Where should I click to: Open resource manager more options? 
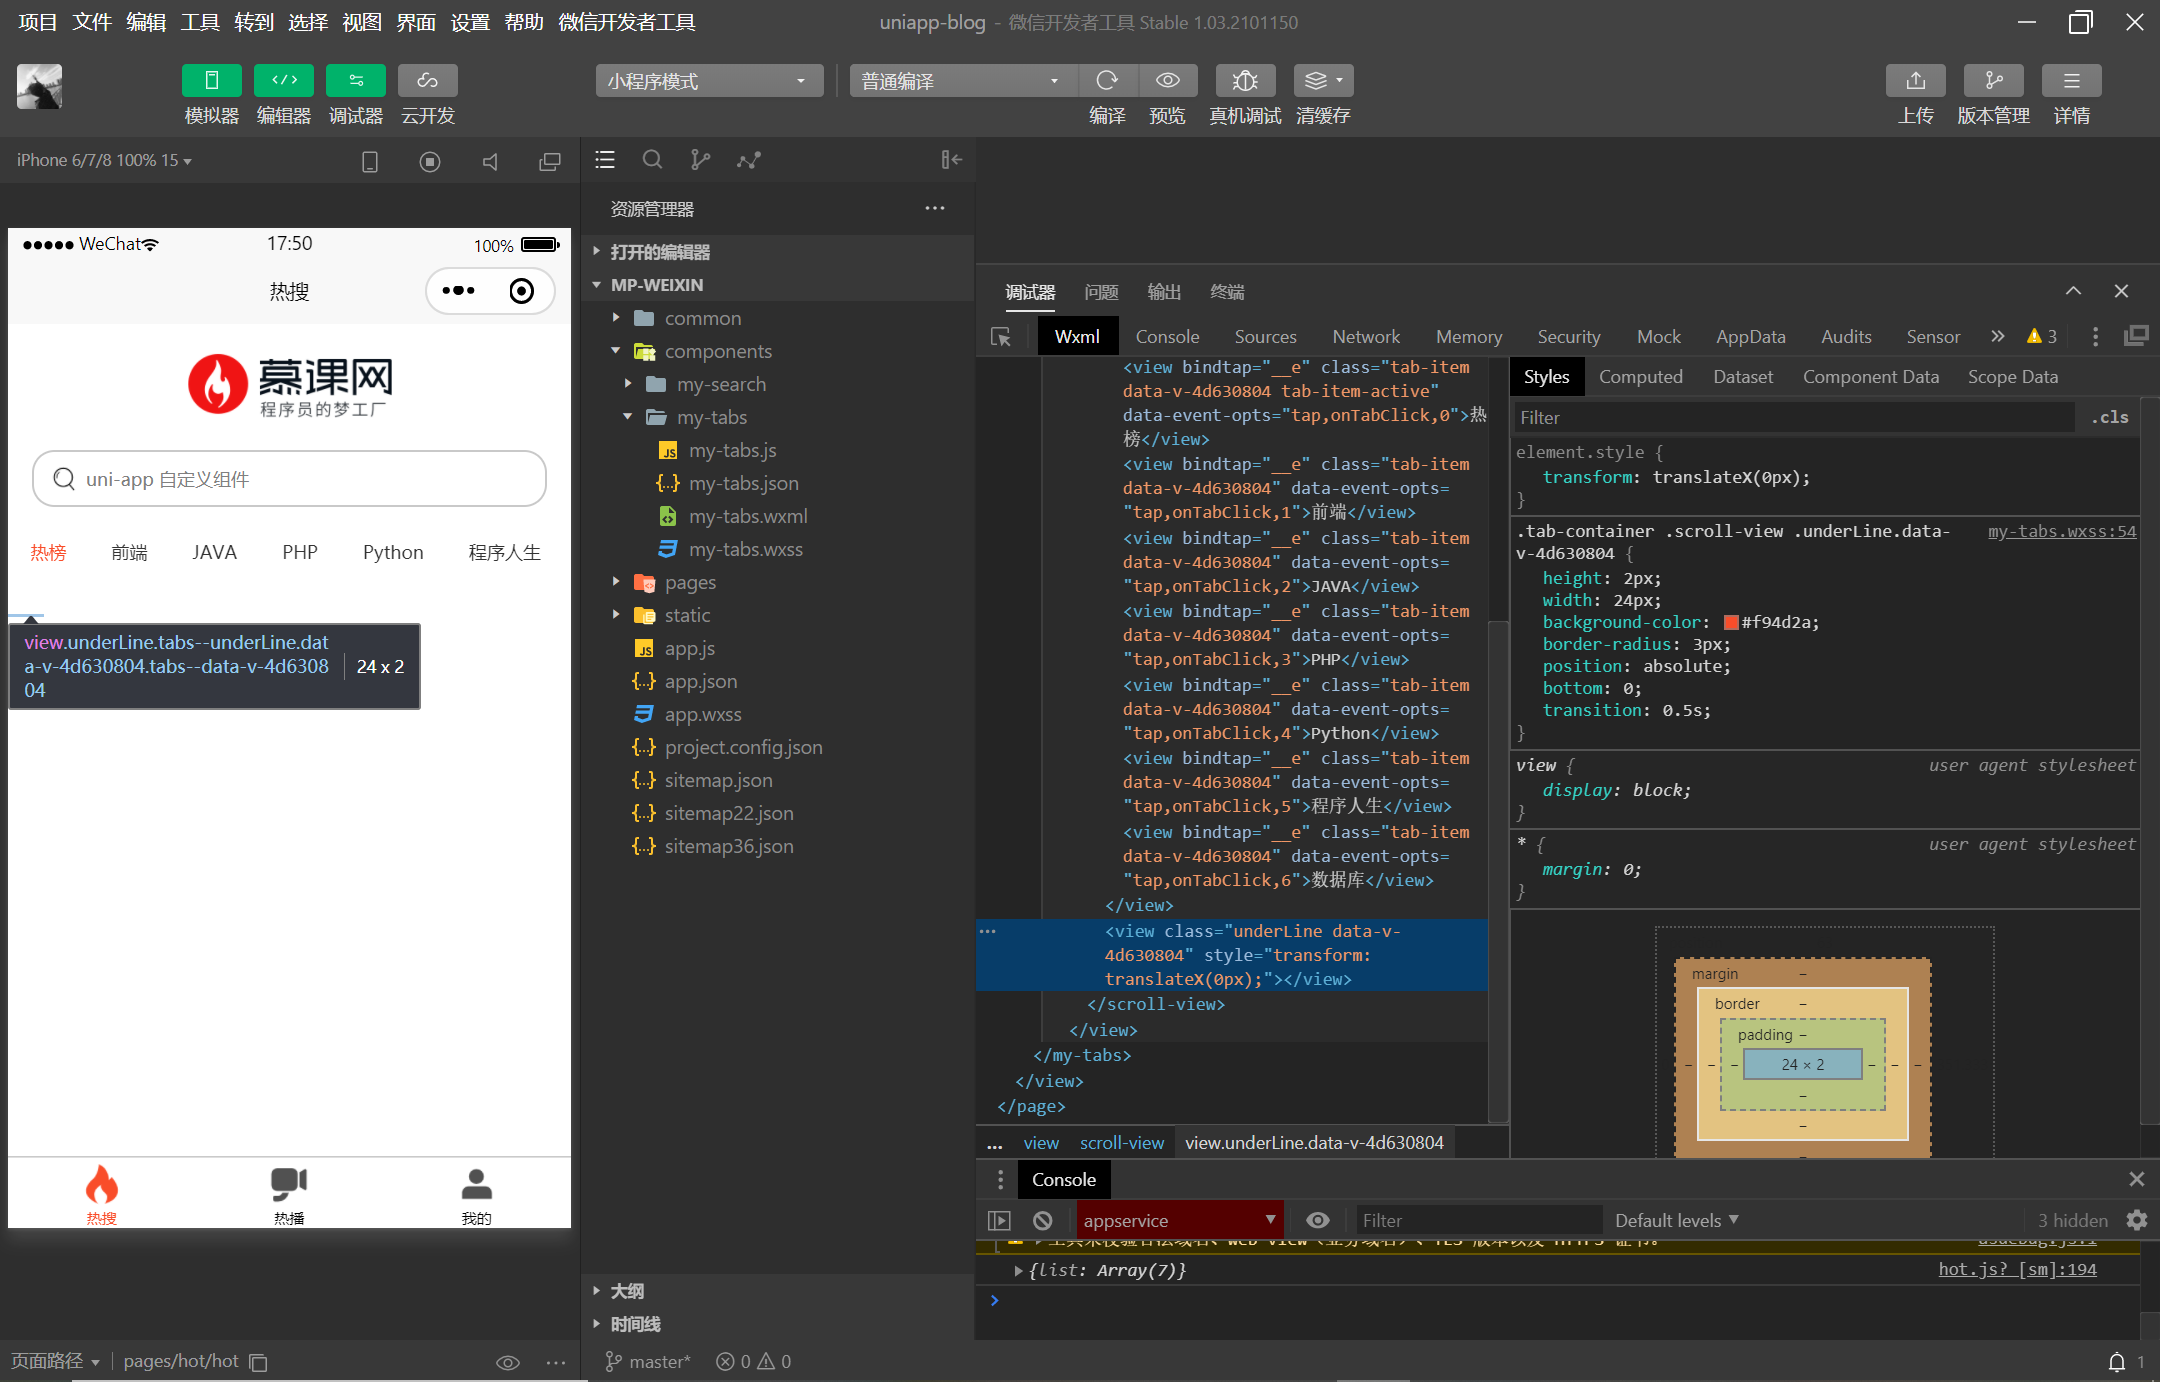point(935,208)
